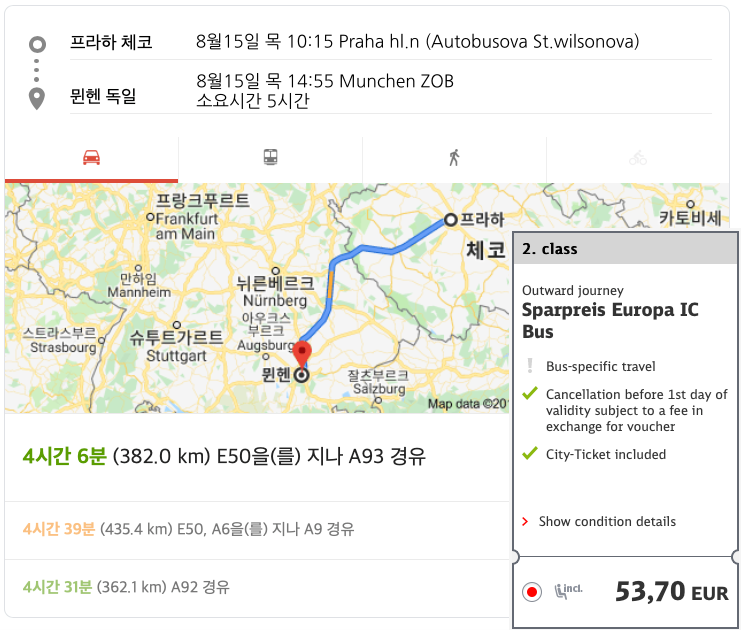
Task: Click Nürnberg city label on the map
Action: pyautogui.click(x=275, y=301)
